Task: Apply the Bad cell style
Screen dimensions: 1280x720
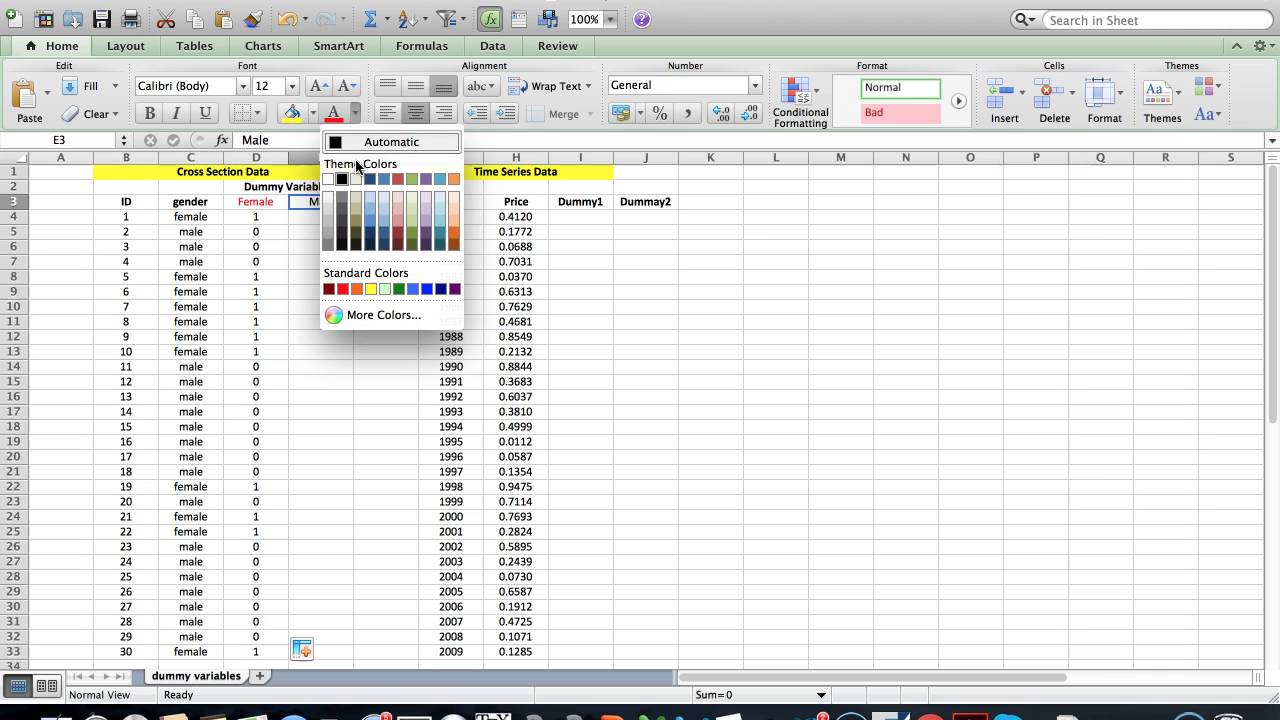Action: (900, 113)
